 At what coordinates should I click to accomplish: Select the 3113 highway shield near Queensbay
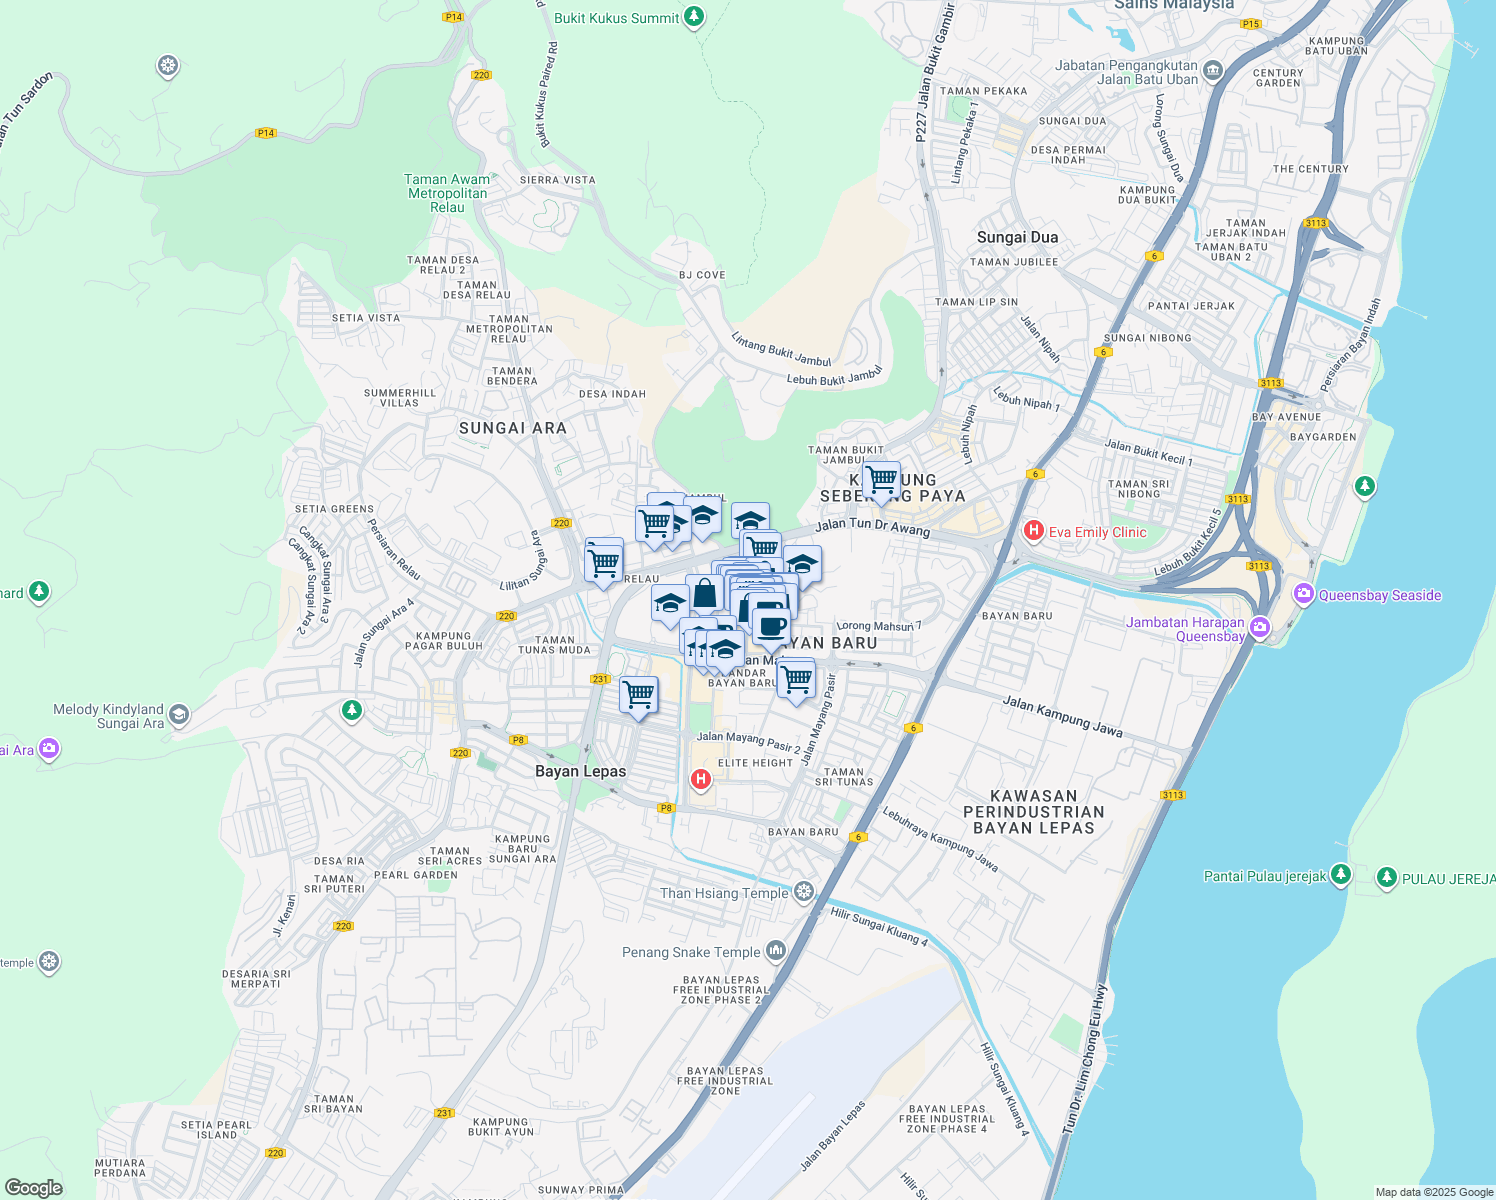point(1258,564)
